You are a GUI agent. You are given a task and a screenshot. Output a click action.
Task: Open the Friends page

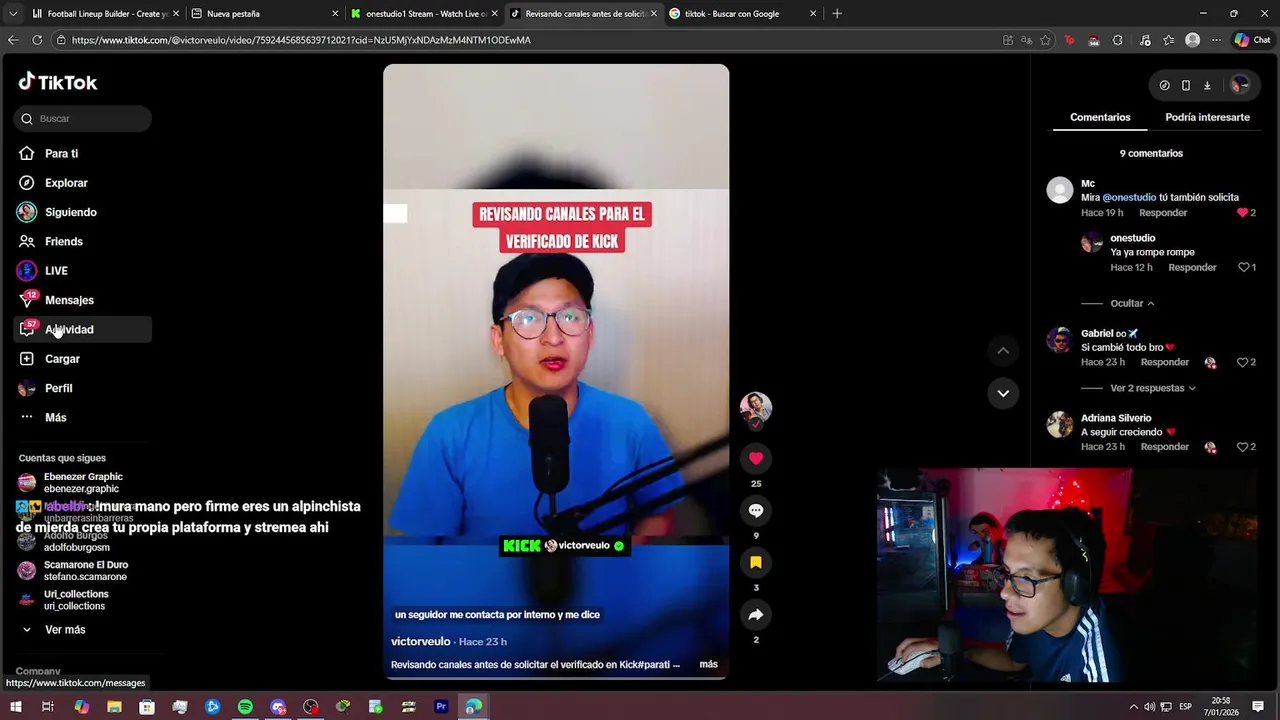(83, 241)
